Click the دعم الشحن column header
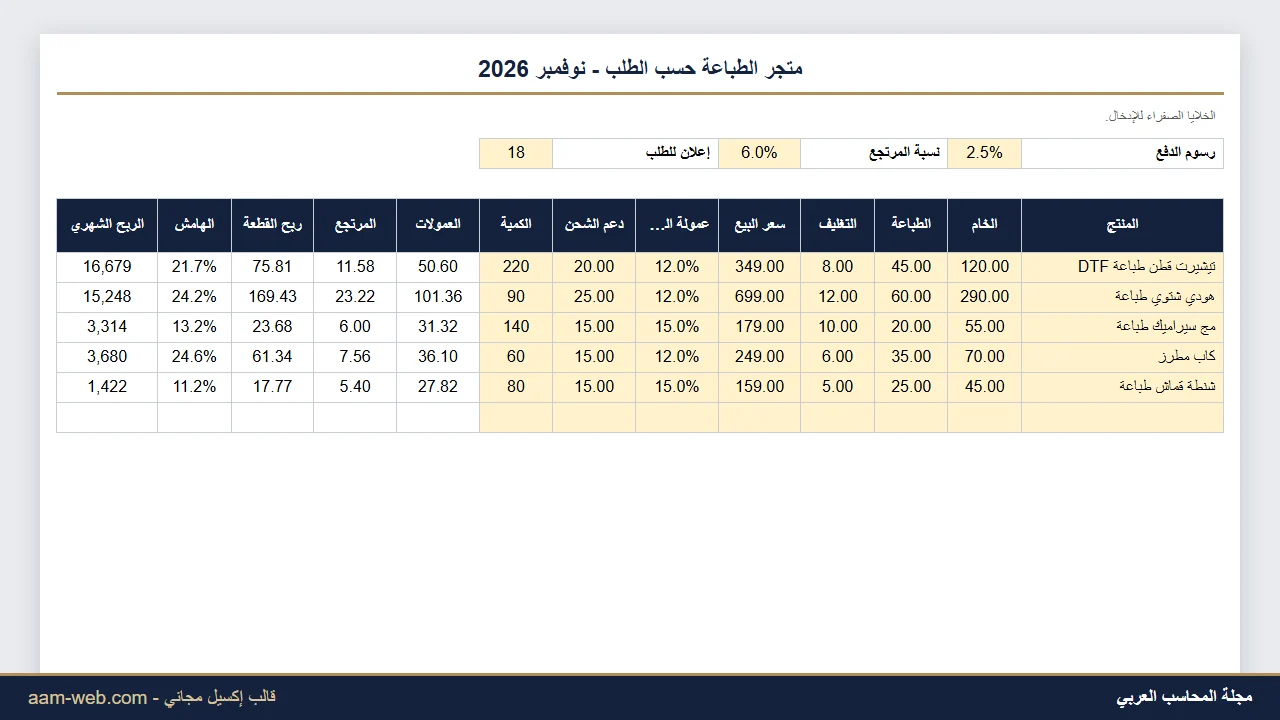 click(594, 225)
